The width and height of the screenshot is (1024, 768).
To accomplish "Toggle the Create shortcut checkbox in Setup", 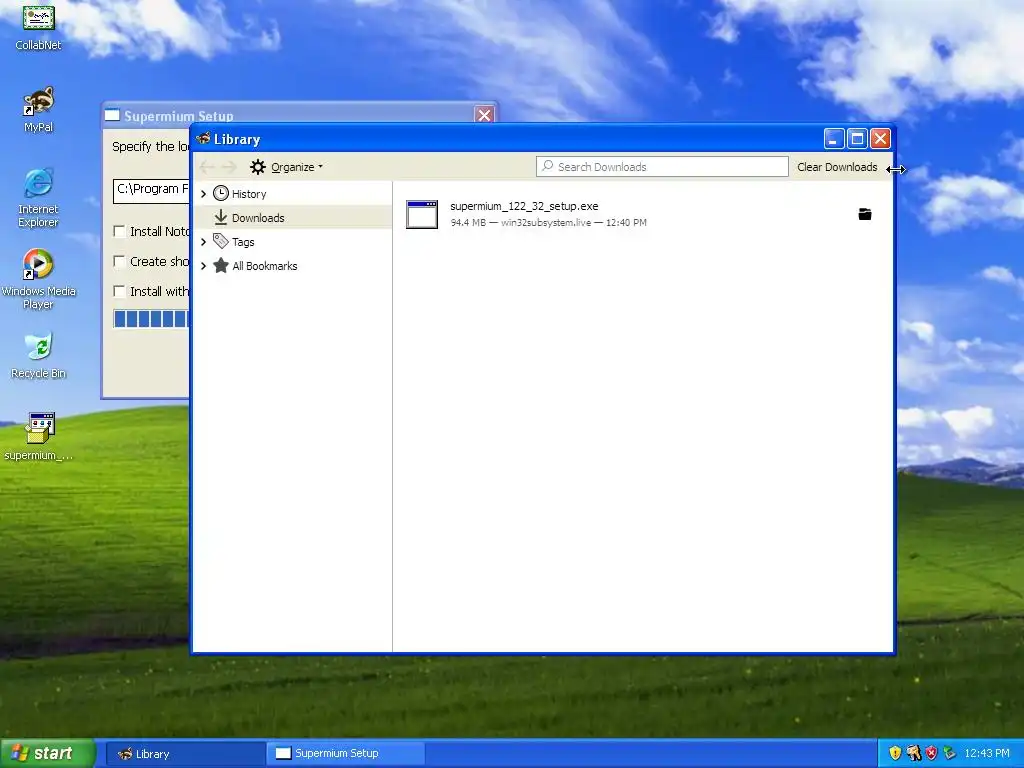I will click(x=119, y=261).
